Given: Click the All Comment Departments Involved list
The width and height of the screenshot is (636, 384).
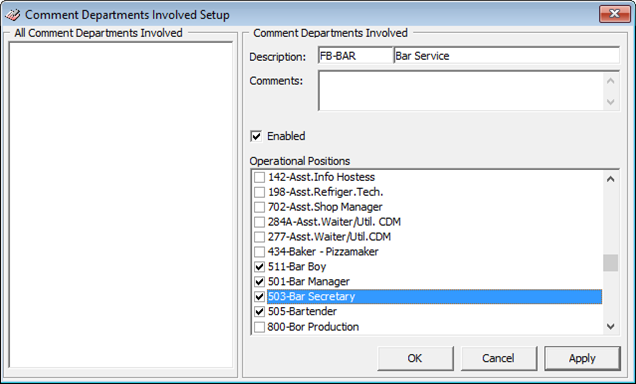Looking at the screenshot, I should click(121, 205).
